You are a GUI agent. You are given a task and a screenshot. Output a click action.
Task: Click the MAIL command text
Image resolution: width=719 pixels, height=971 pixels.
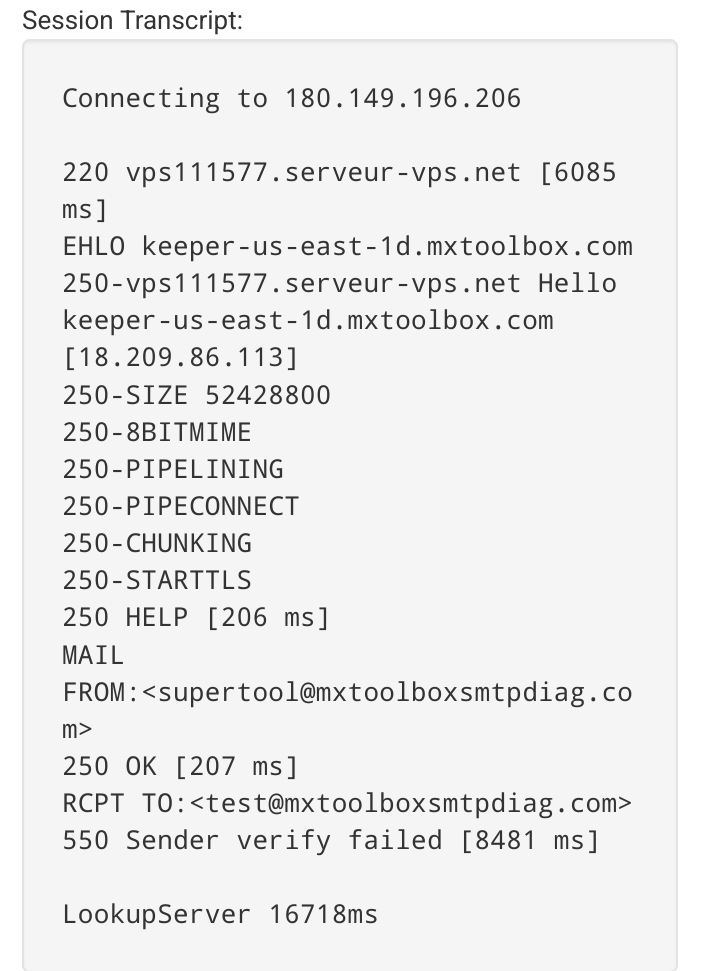click(93, 655)
